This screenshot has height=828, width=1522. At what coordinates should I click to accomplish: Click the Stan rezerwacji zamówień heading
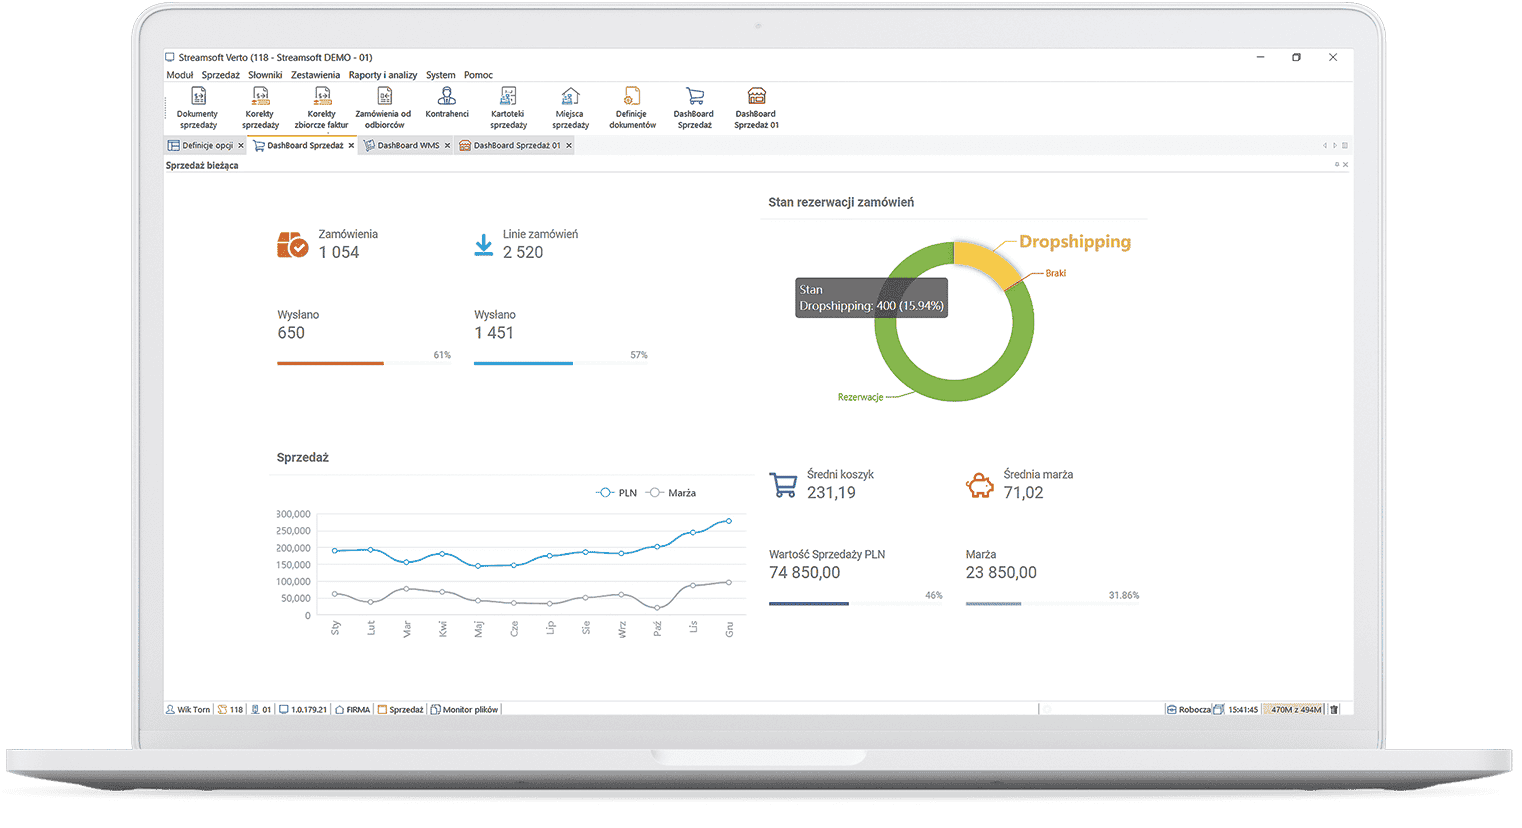(841, 202)
